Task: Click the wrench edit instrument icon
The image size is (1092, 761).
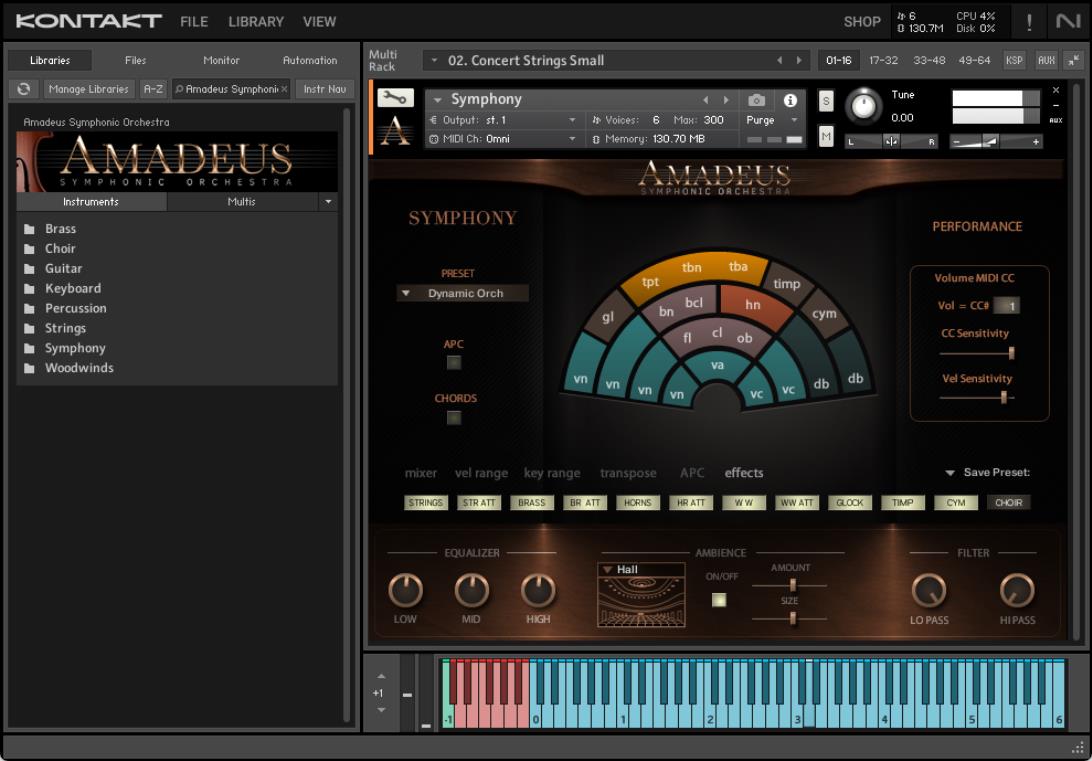Action: (395, 98)
